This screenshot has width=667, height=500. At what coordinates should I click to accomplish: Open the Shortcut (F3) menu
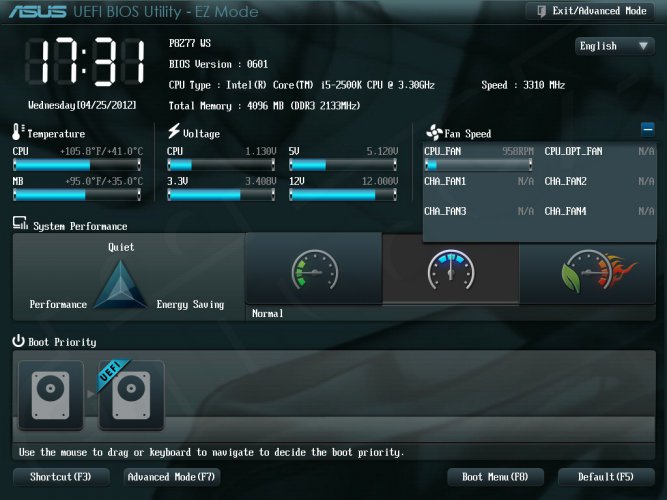[x=61, y=477]
